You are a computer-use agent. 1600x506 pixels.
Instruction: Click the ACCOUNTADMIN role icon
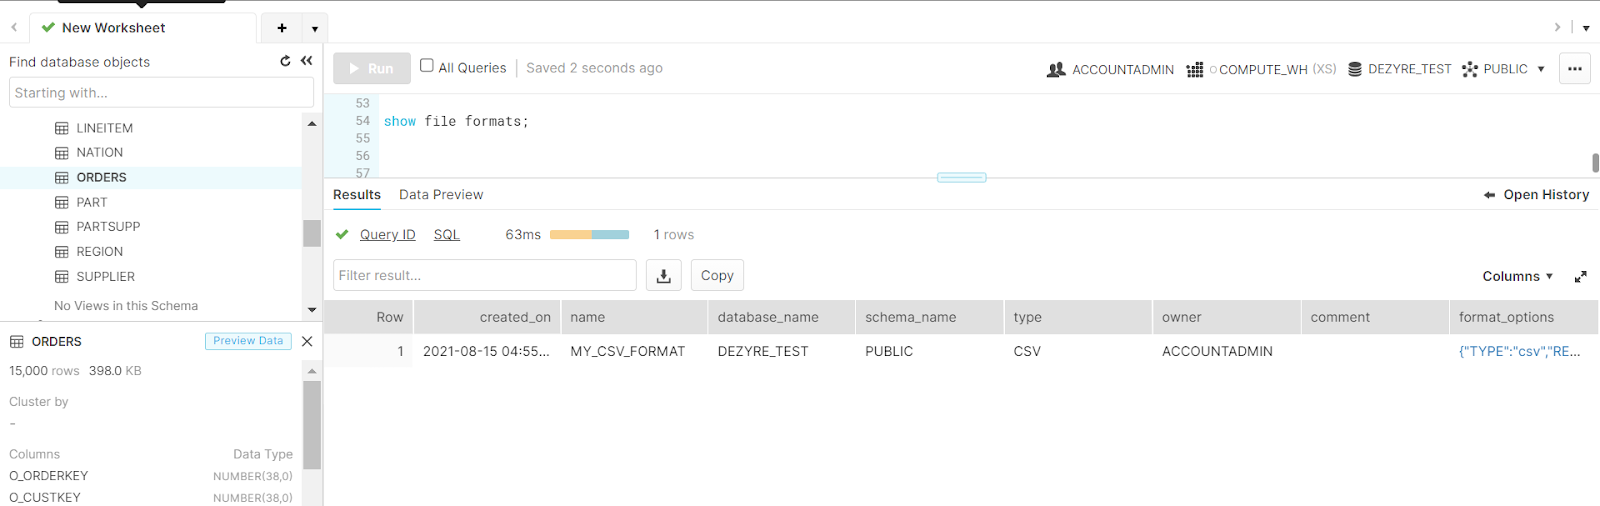click(x=1056, y=70)
